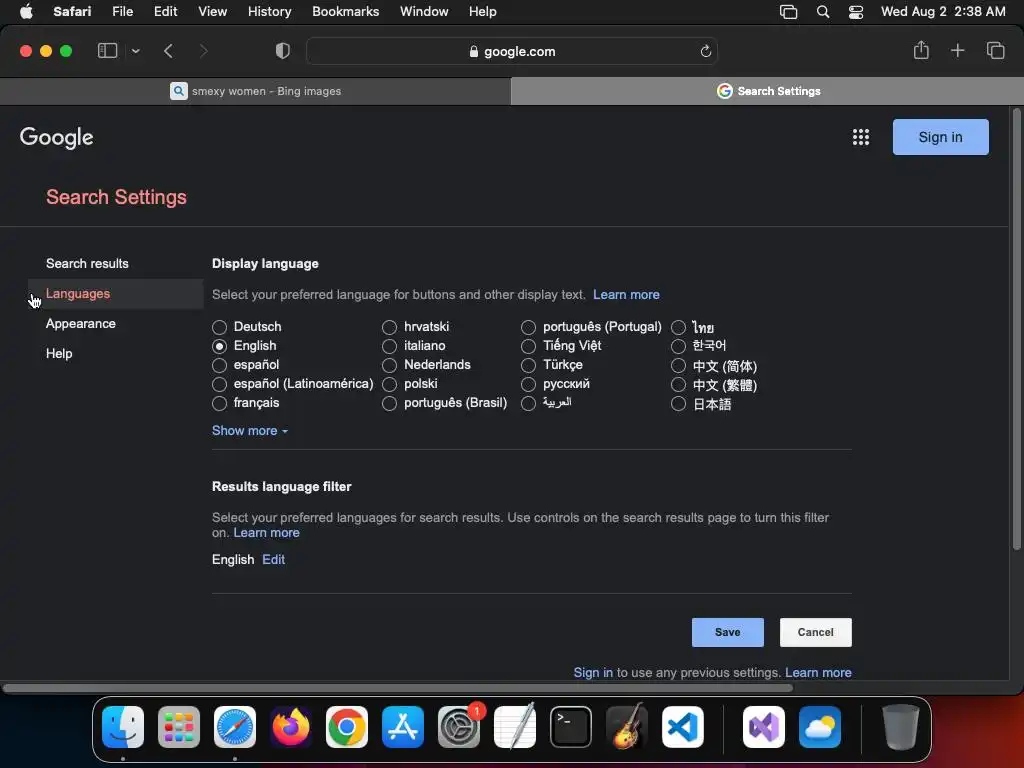Open the Trash in the dock
The height and width of the screenshot is (768, 1024).
click(901, 727)
